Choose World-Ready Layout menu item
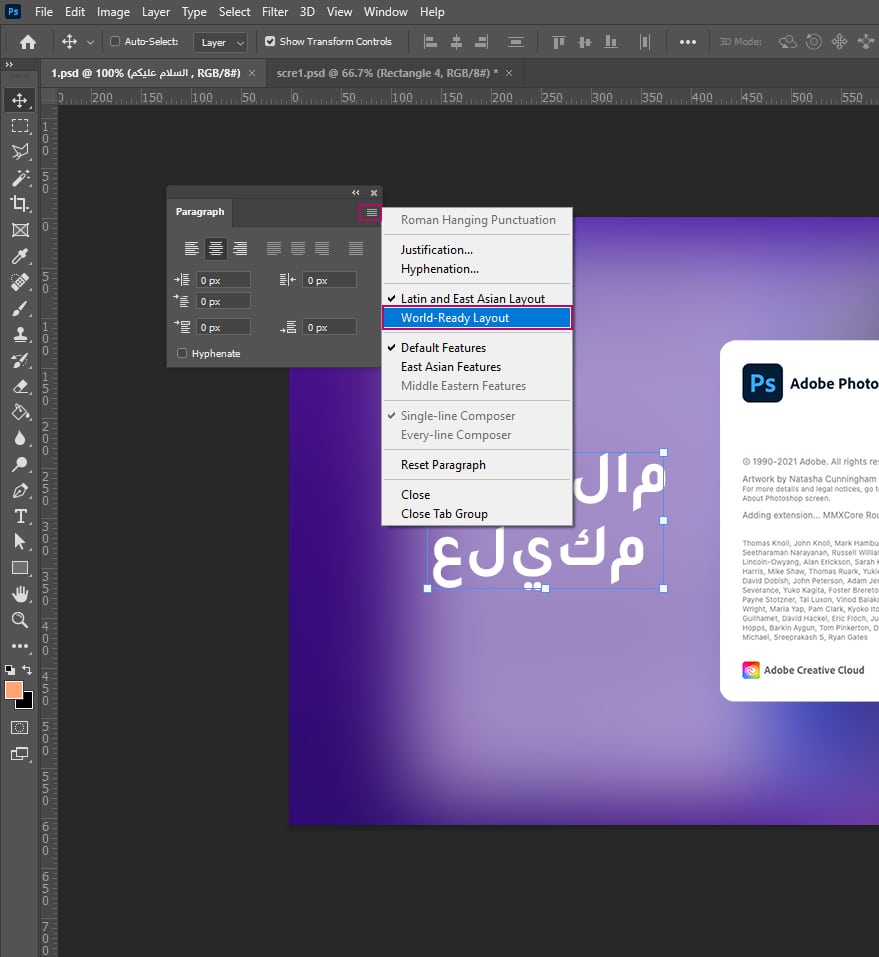This screenshot has height=957, width=879. point(477,318)
